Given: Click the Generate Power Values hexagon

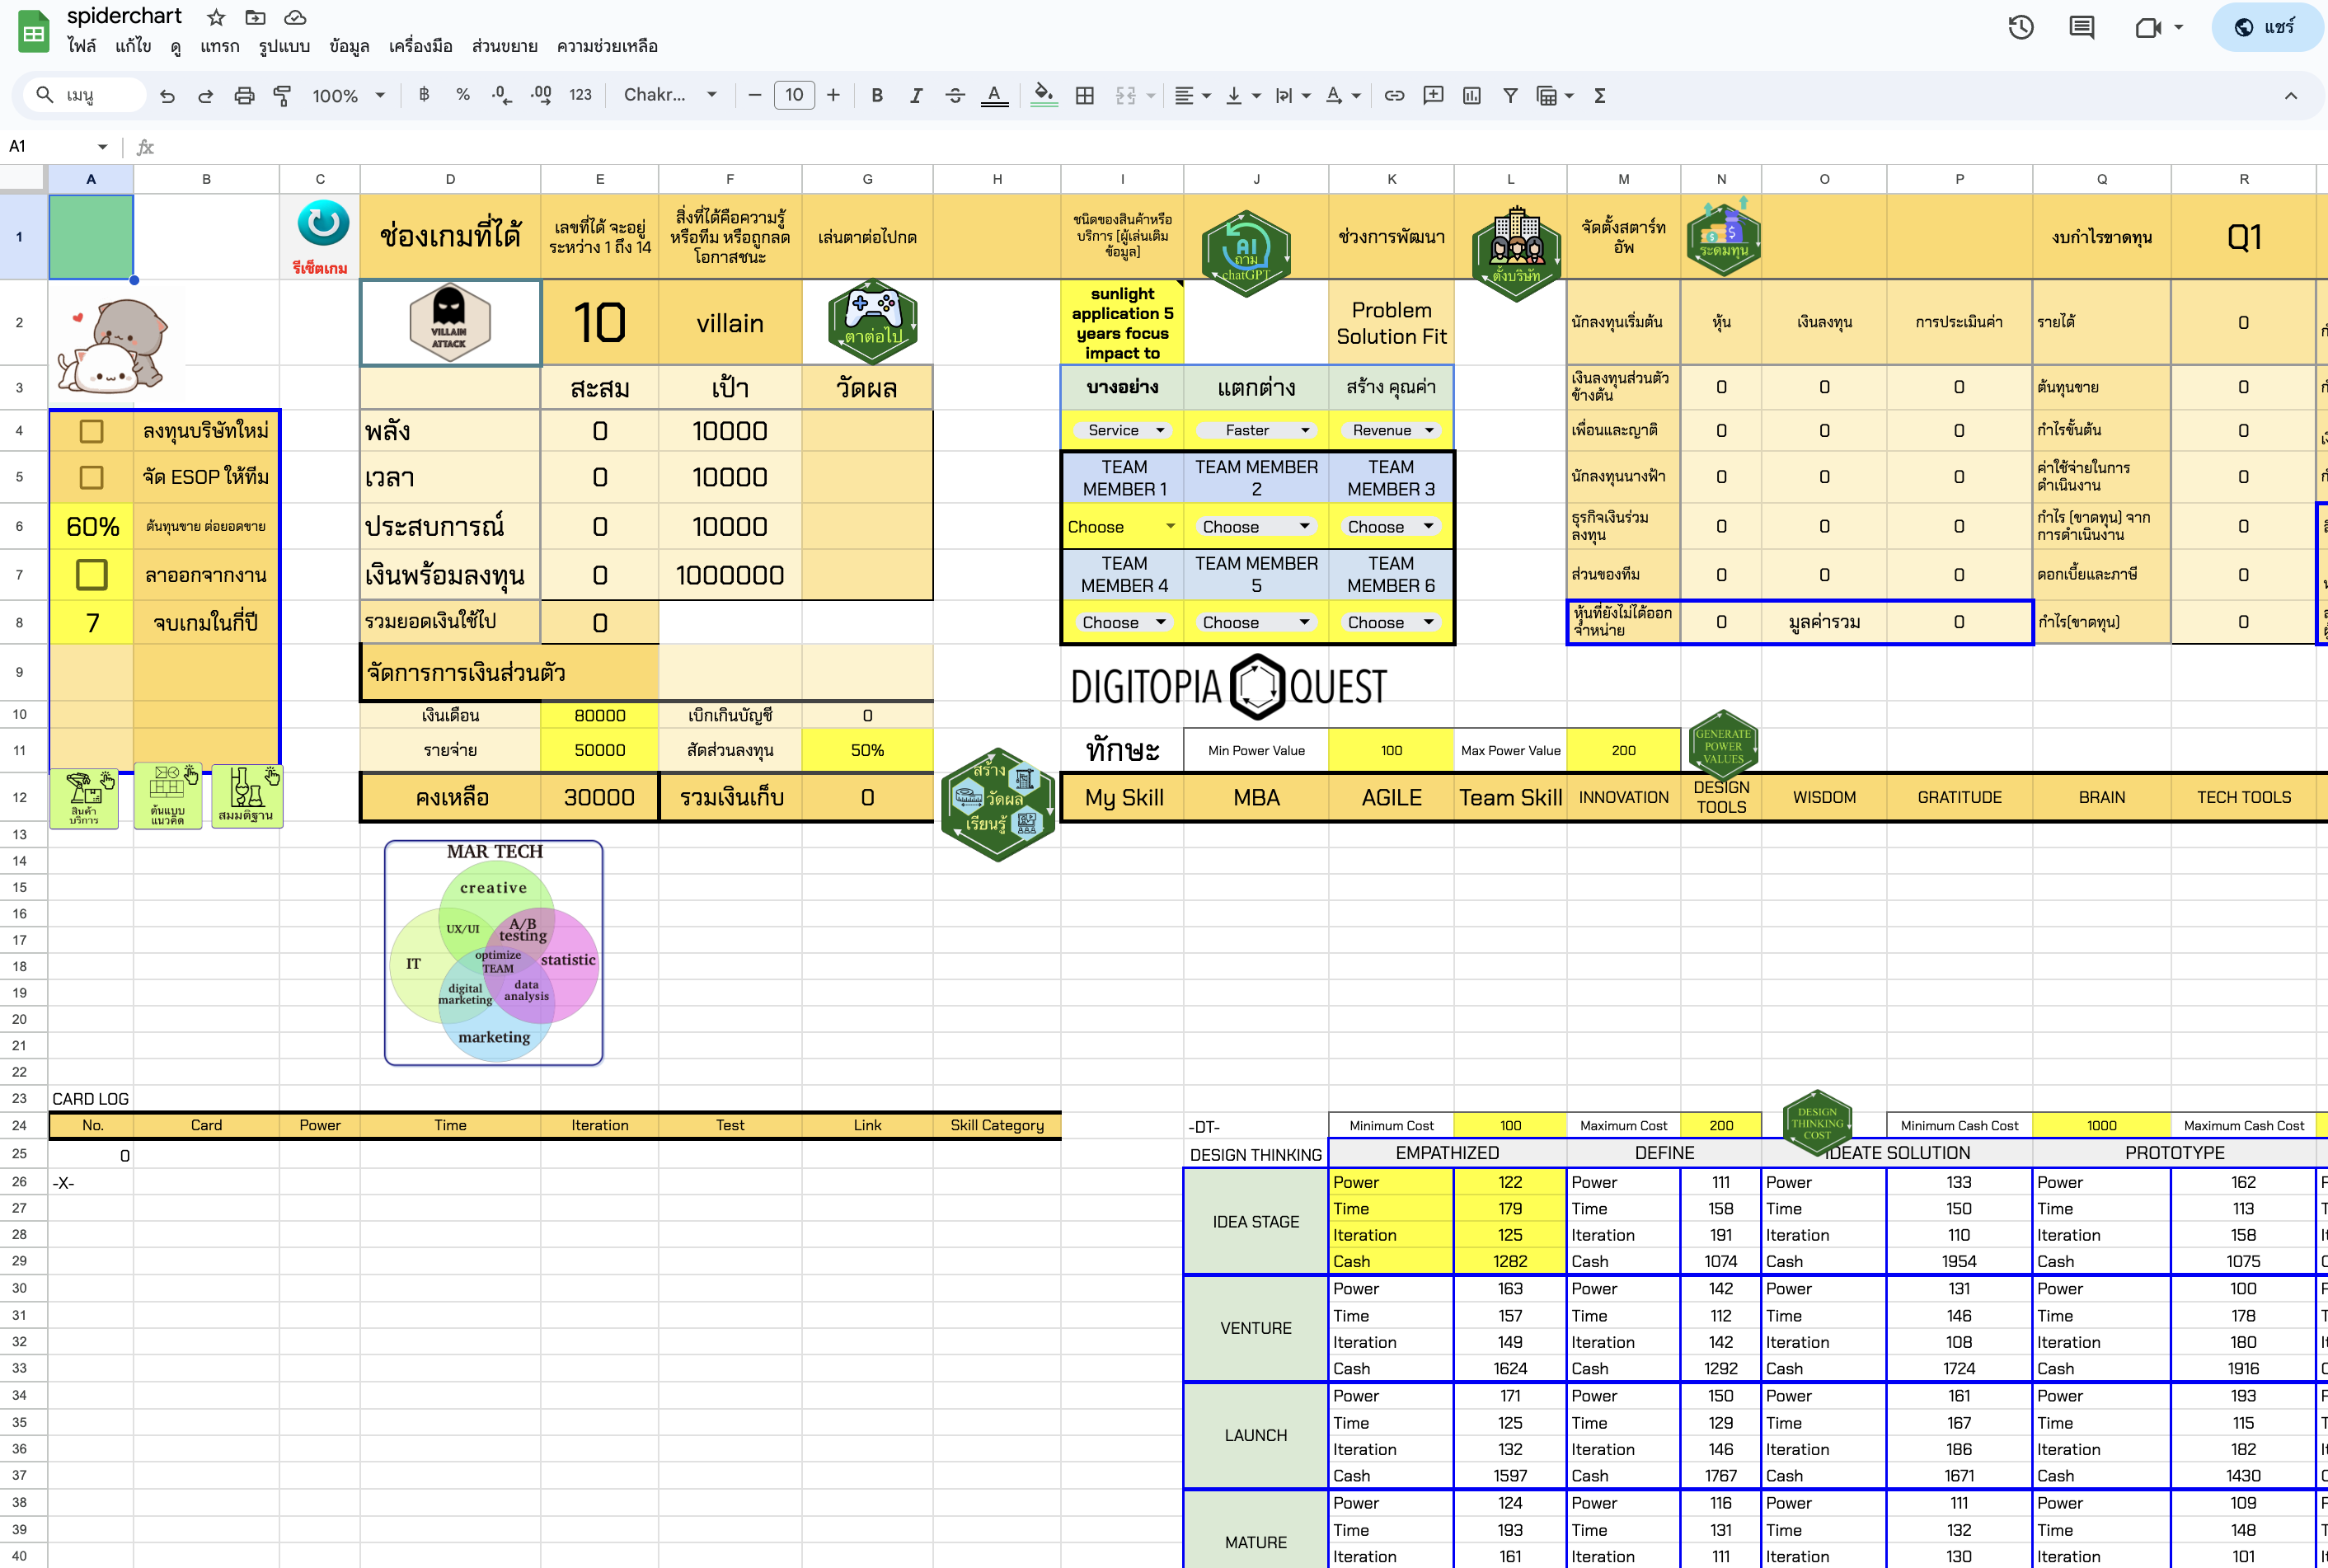Looking at the screenshot, I should tap(1723, 745).
